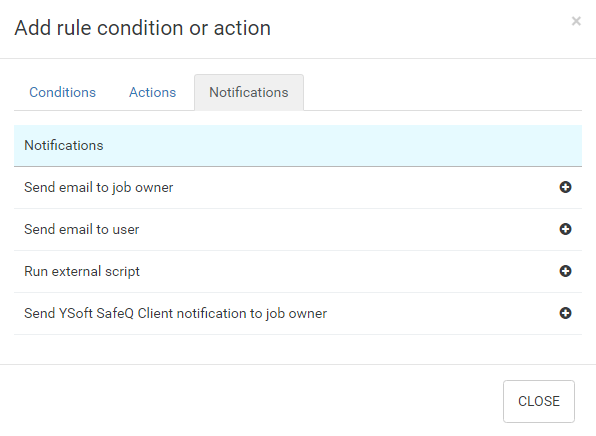Click the word CLOSE in the footer

coord(539,401)
